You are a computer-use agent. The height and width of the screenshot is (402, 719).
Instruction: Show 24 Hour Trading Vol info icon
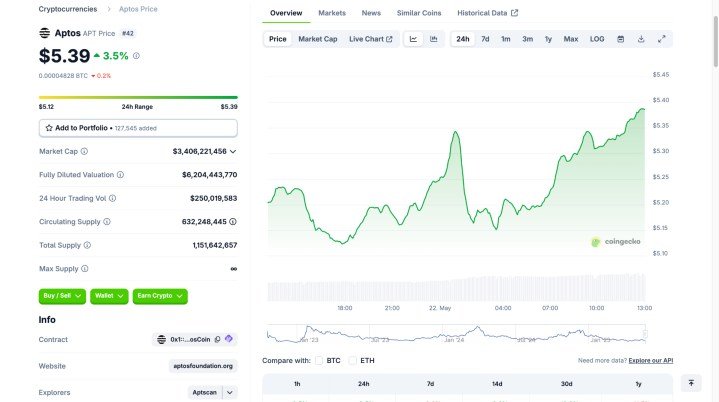click(x=112, y=198)
